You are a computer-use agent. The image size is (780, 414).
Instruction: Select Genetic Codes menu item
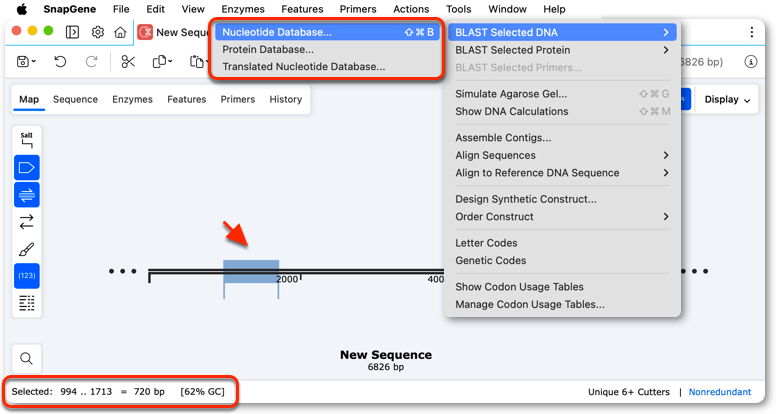[562, 260]
